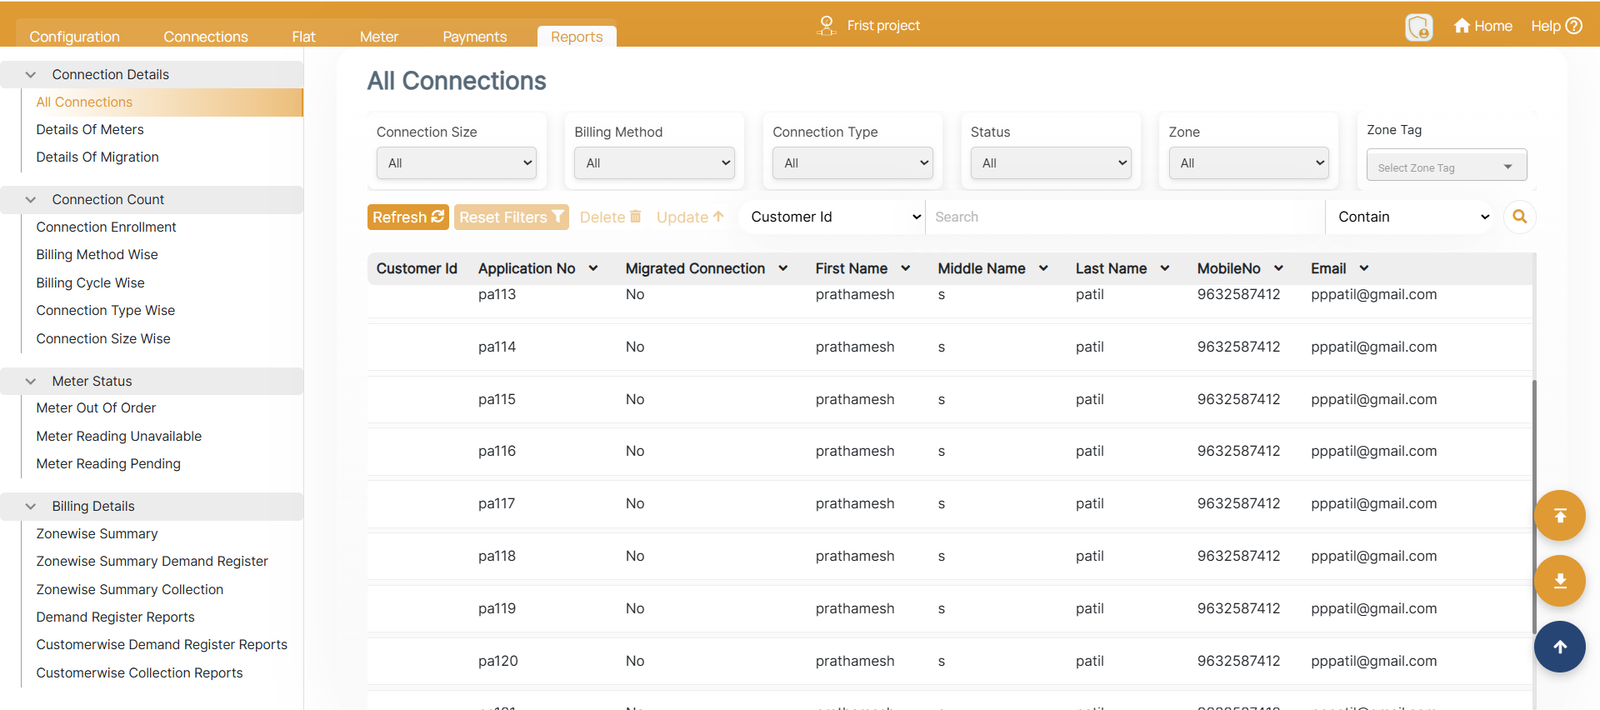Open Customerwise Collection Reports
Image resolution: width=1600 pixels, height=710 pixels.
(139, 673)
